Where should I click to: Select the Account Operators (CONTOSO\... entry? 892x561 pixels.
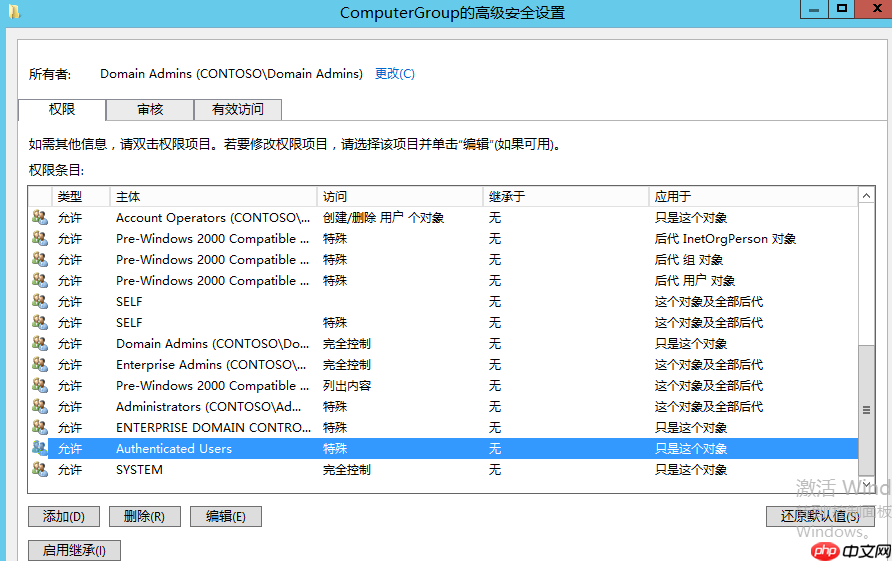[x=213, y=217]
